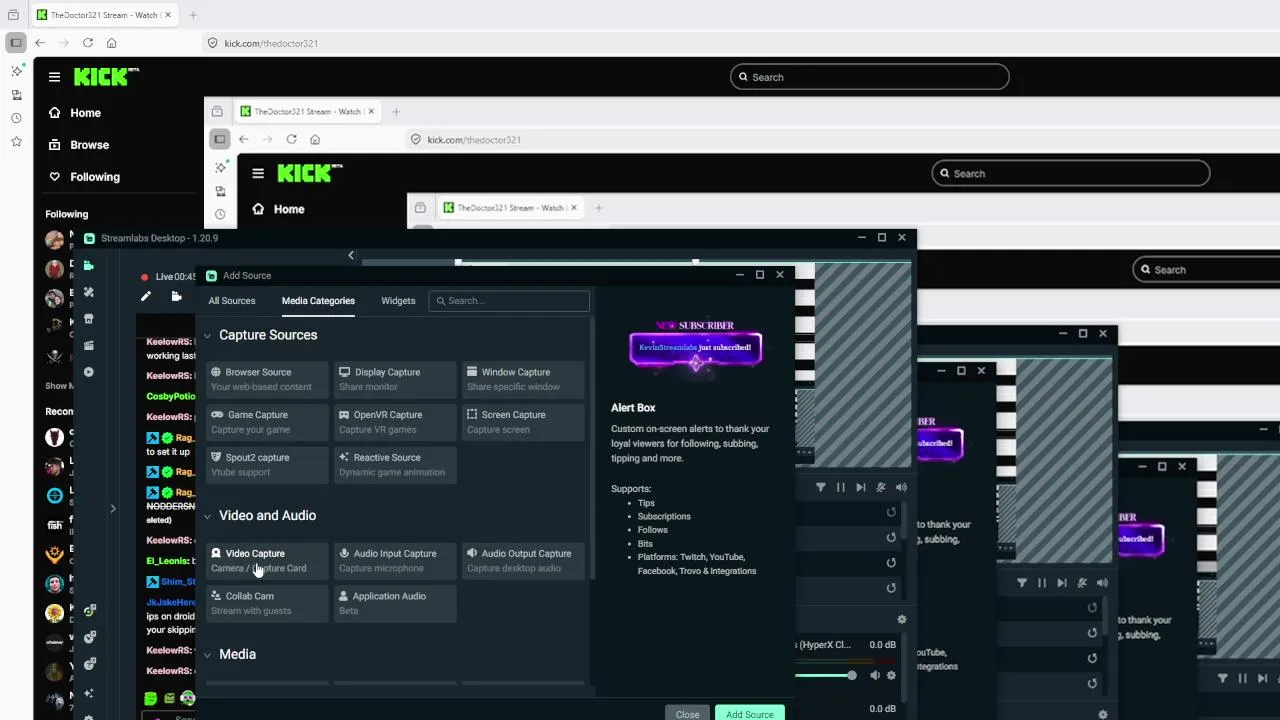Choose the Display Capture source
1280x720 pixels.
pyautogui.click(x=395, y=379)
